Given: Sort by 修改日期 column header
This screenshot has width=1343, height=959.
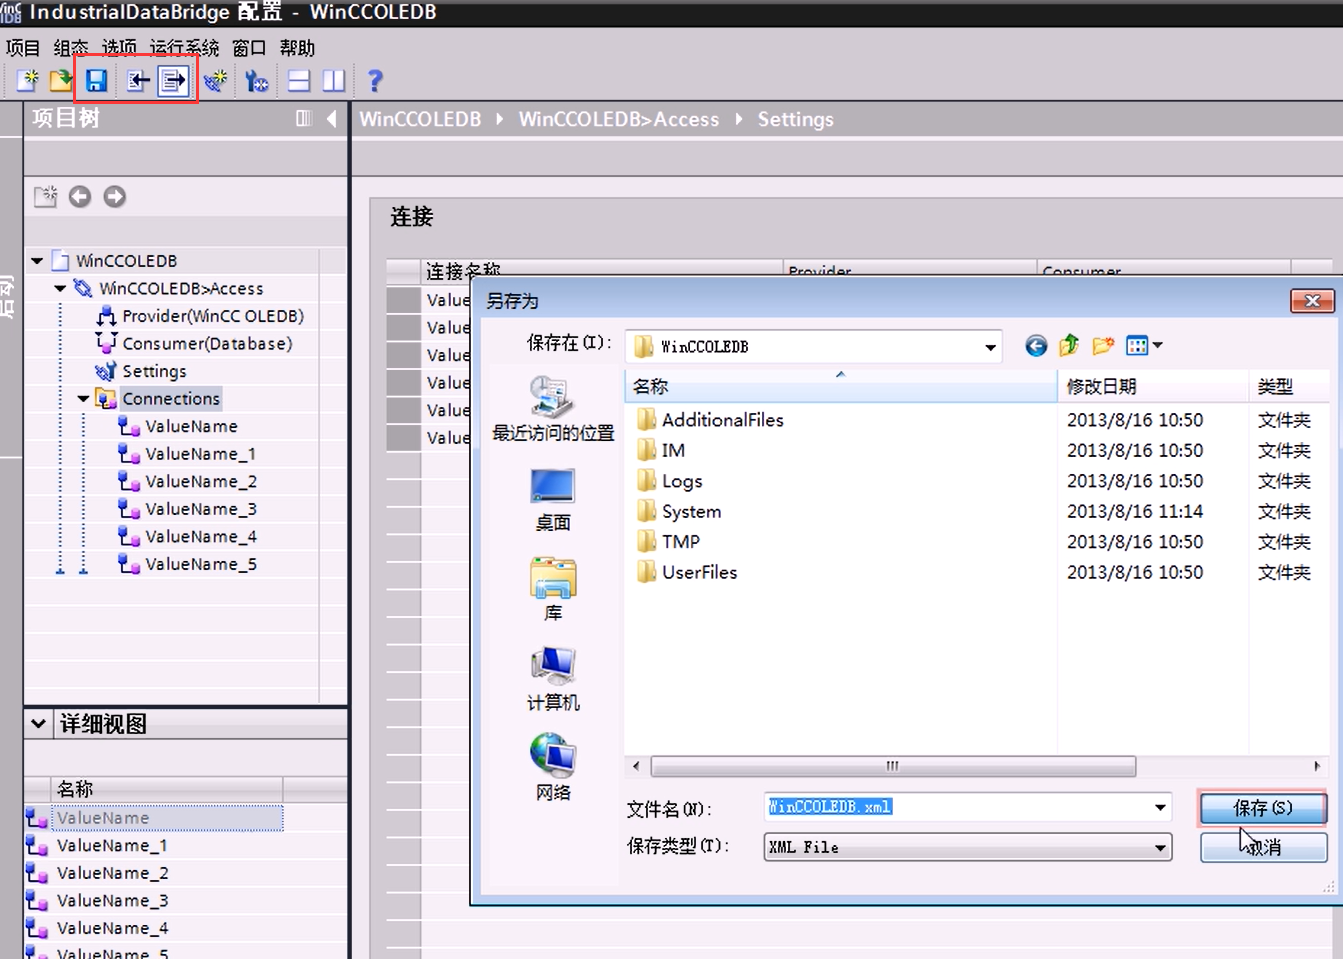Looking at the screenshot, I should (x=1152, y=386).
